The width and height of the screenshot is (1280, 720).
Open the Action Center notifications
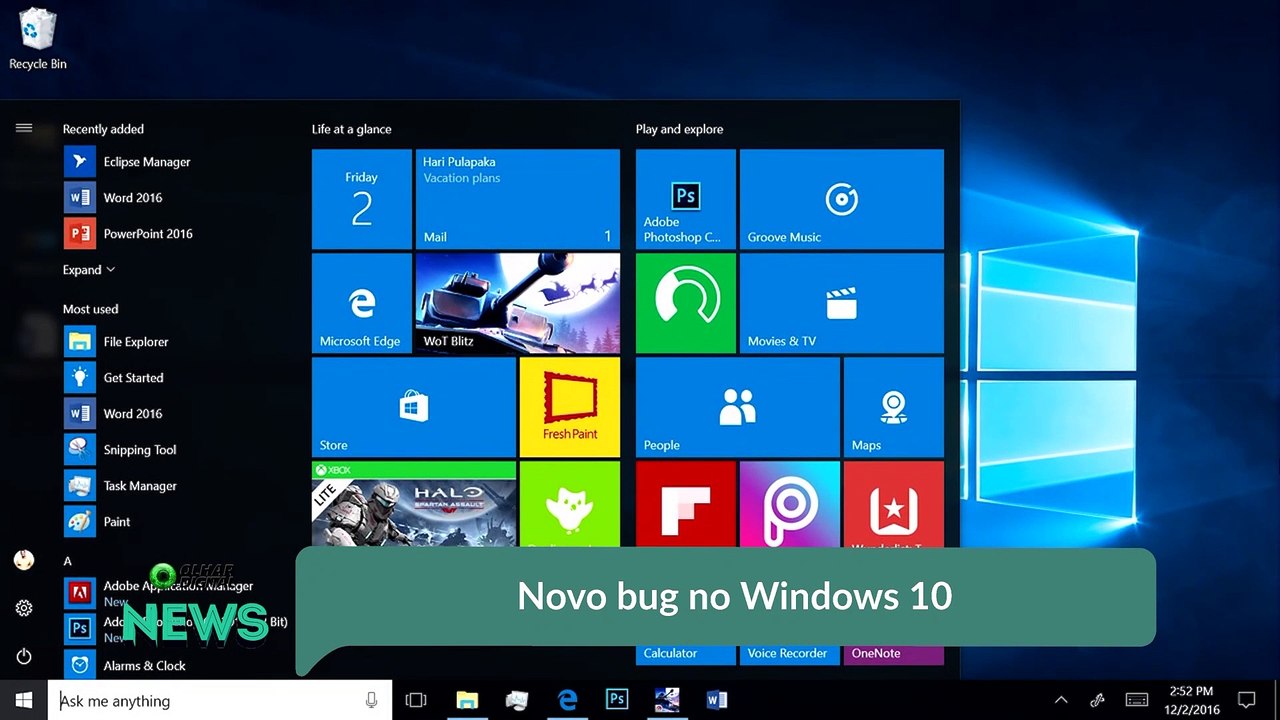[x=1246, y=700]
